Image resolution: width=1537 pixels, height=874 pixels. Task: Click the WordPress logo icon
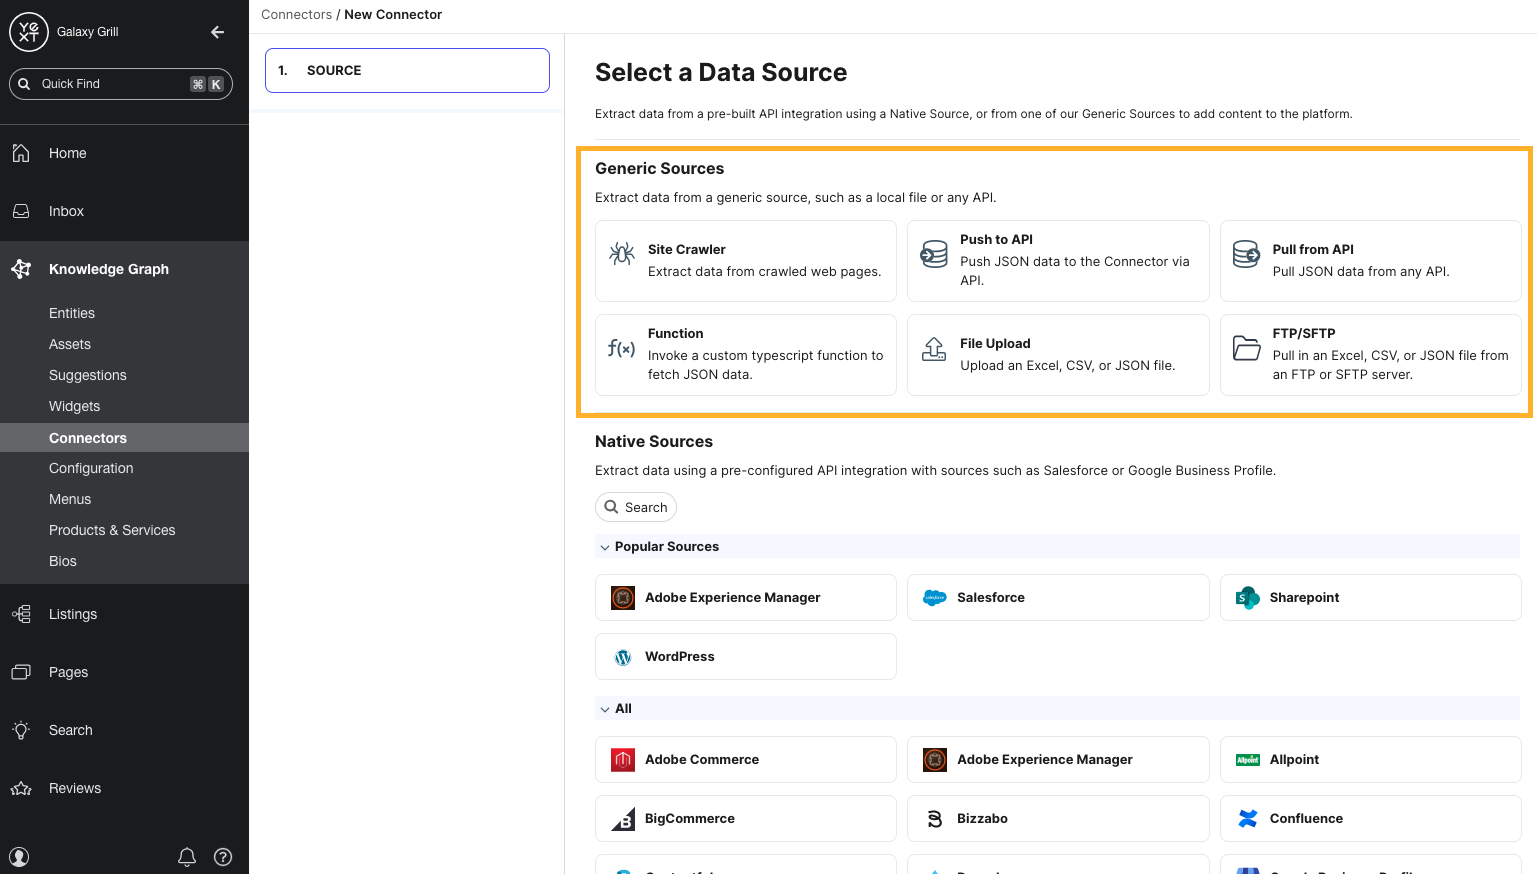coord(623,657)
